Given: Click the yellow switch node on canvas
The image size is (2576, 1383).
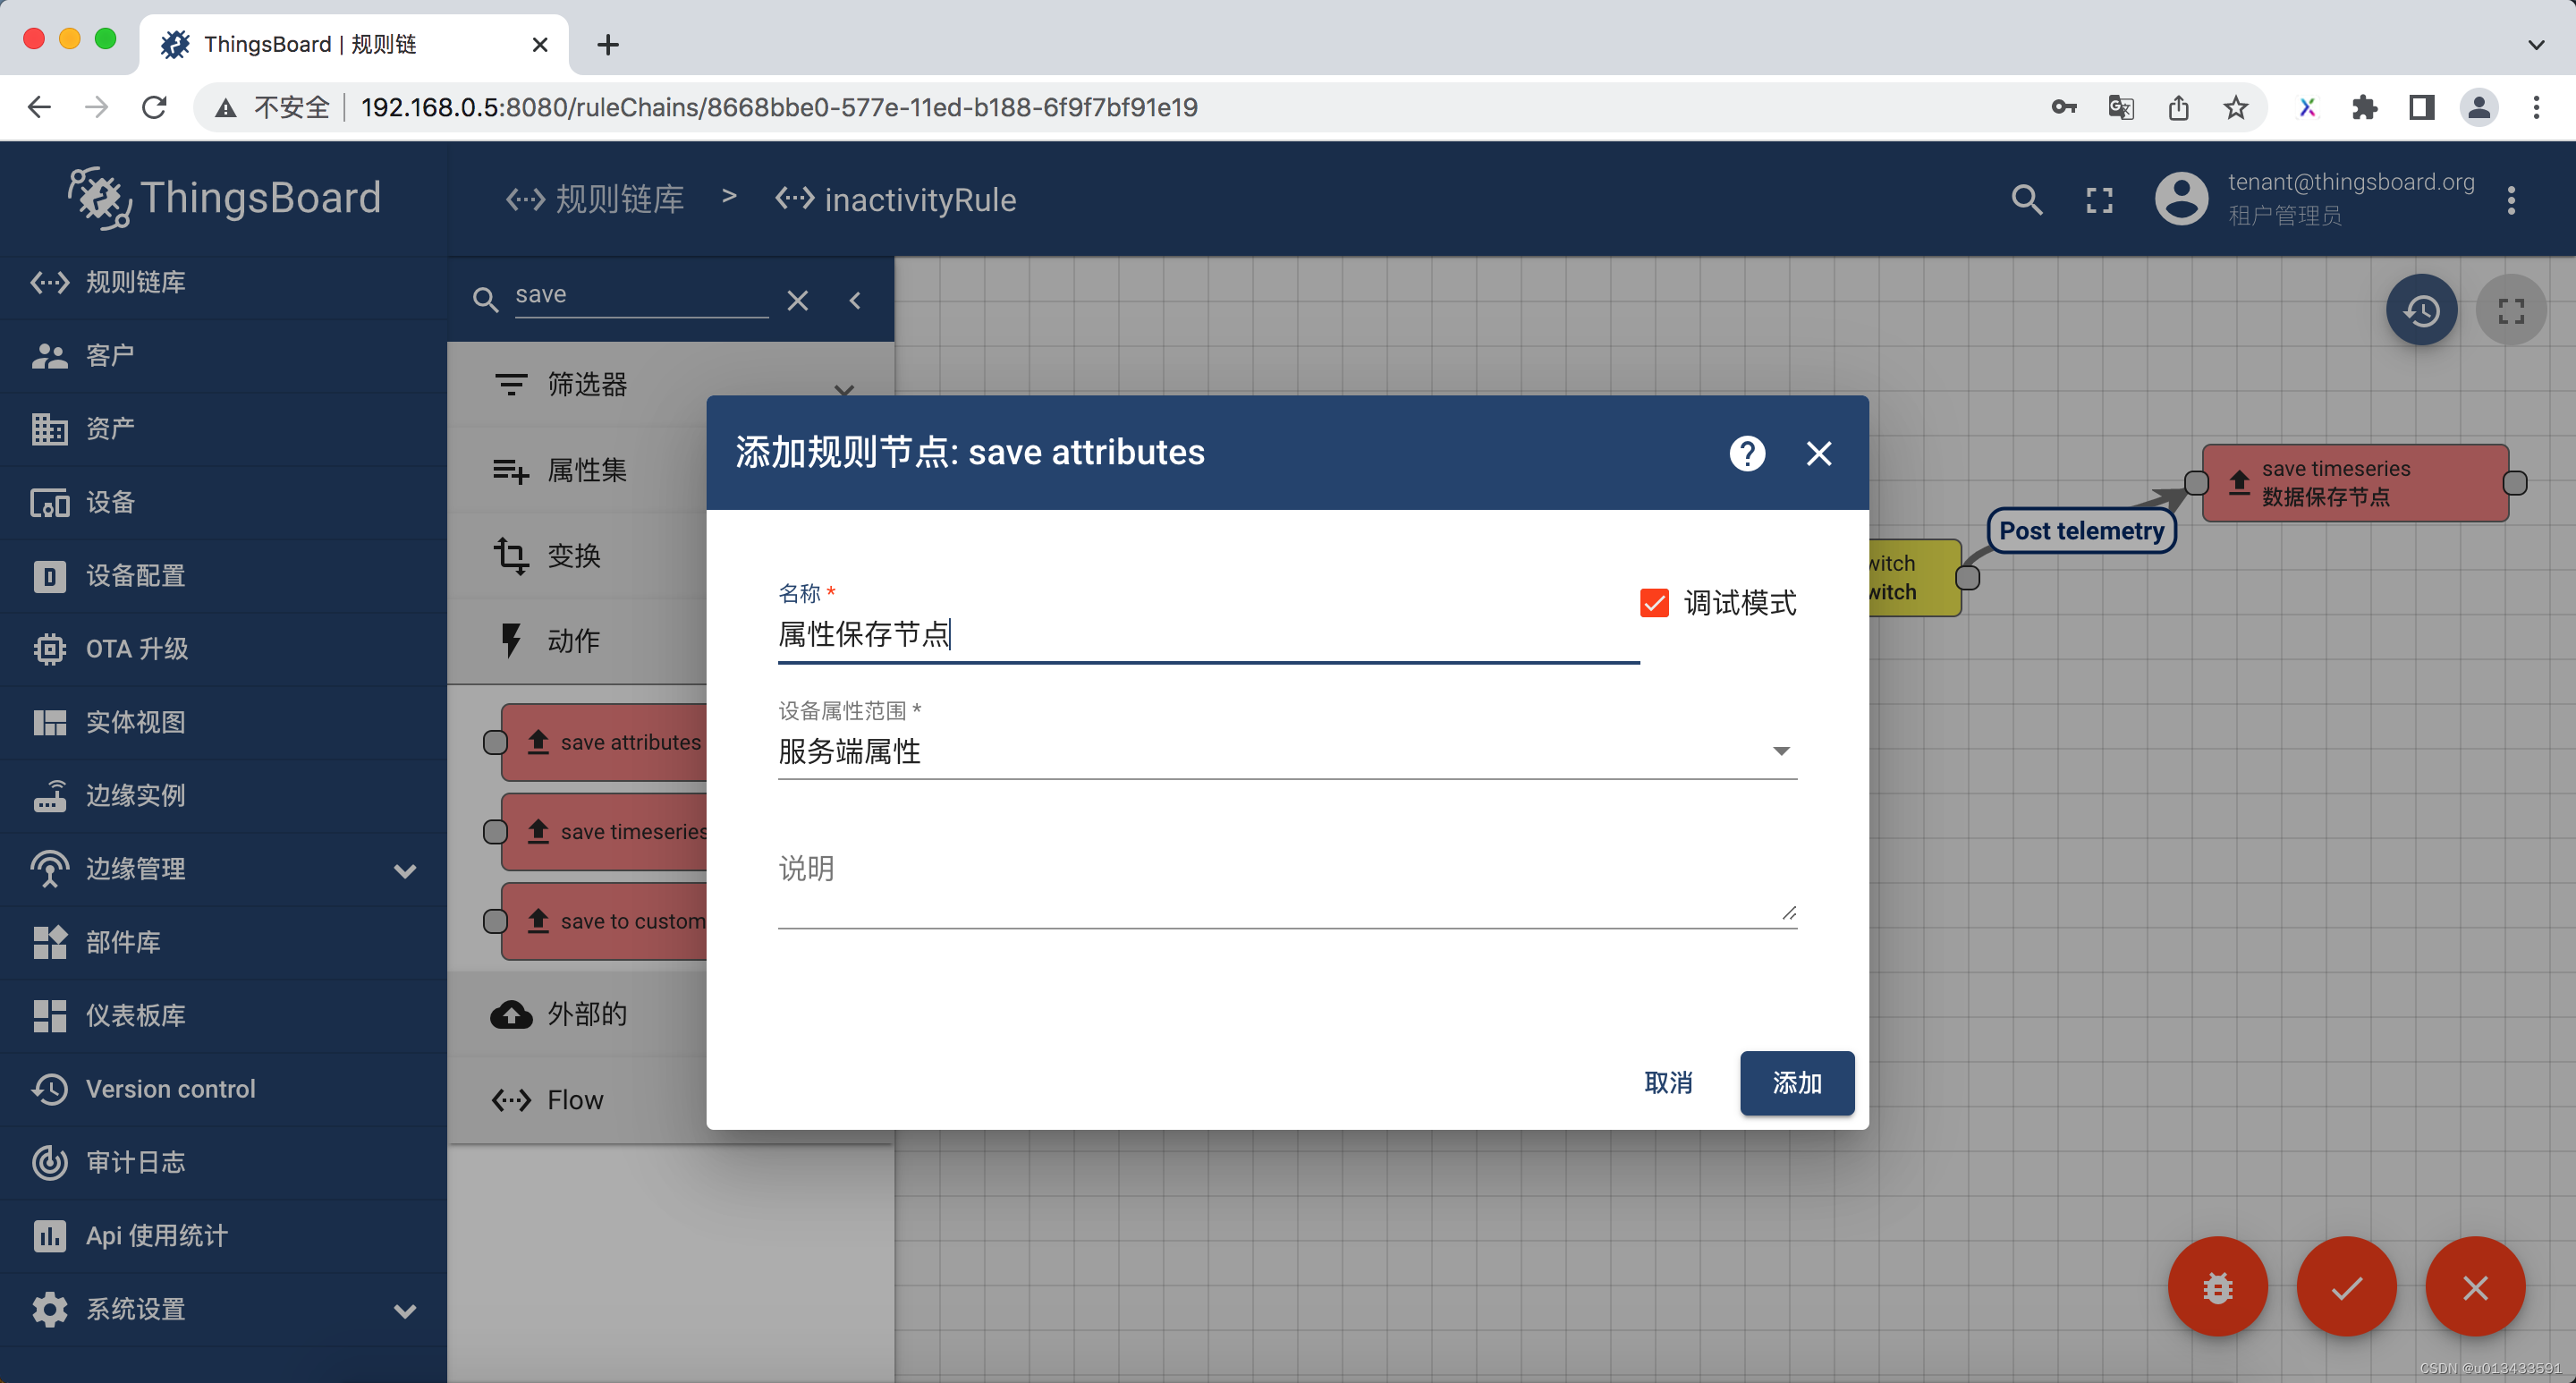Looking at the screenshot, I should (1914, 578).
